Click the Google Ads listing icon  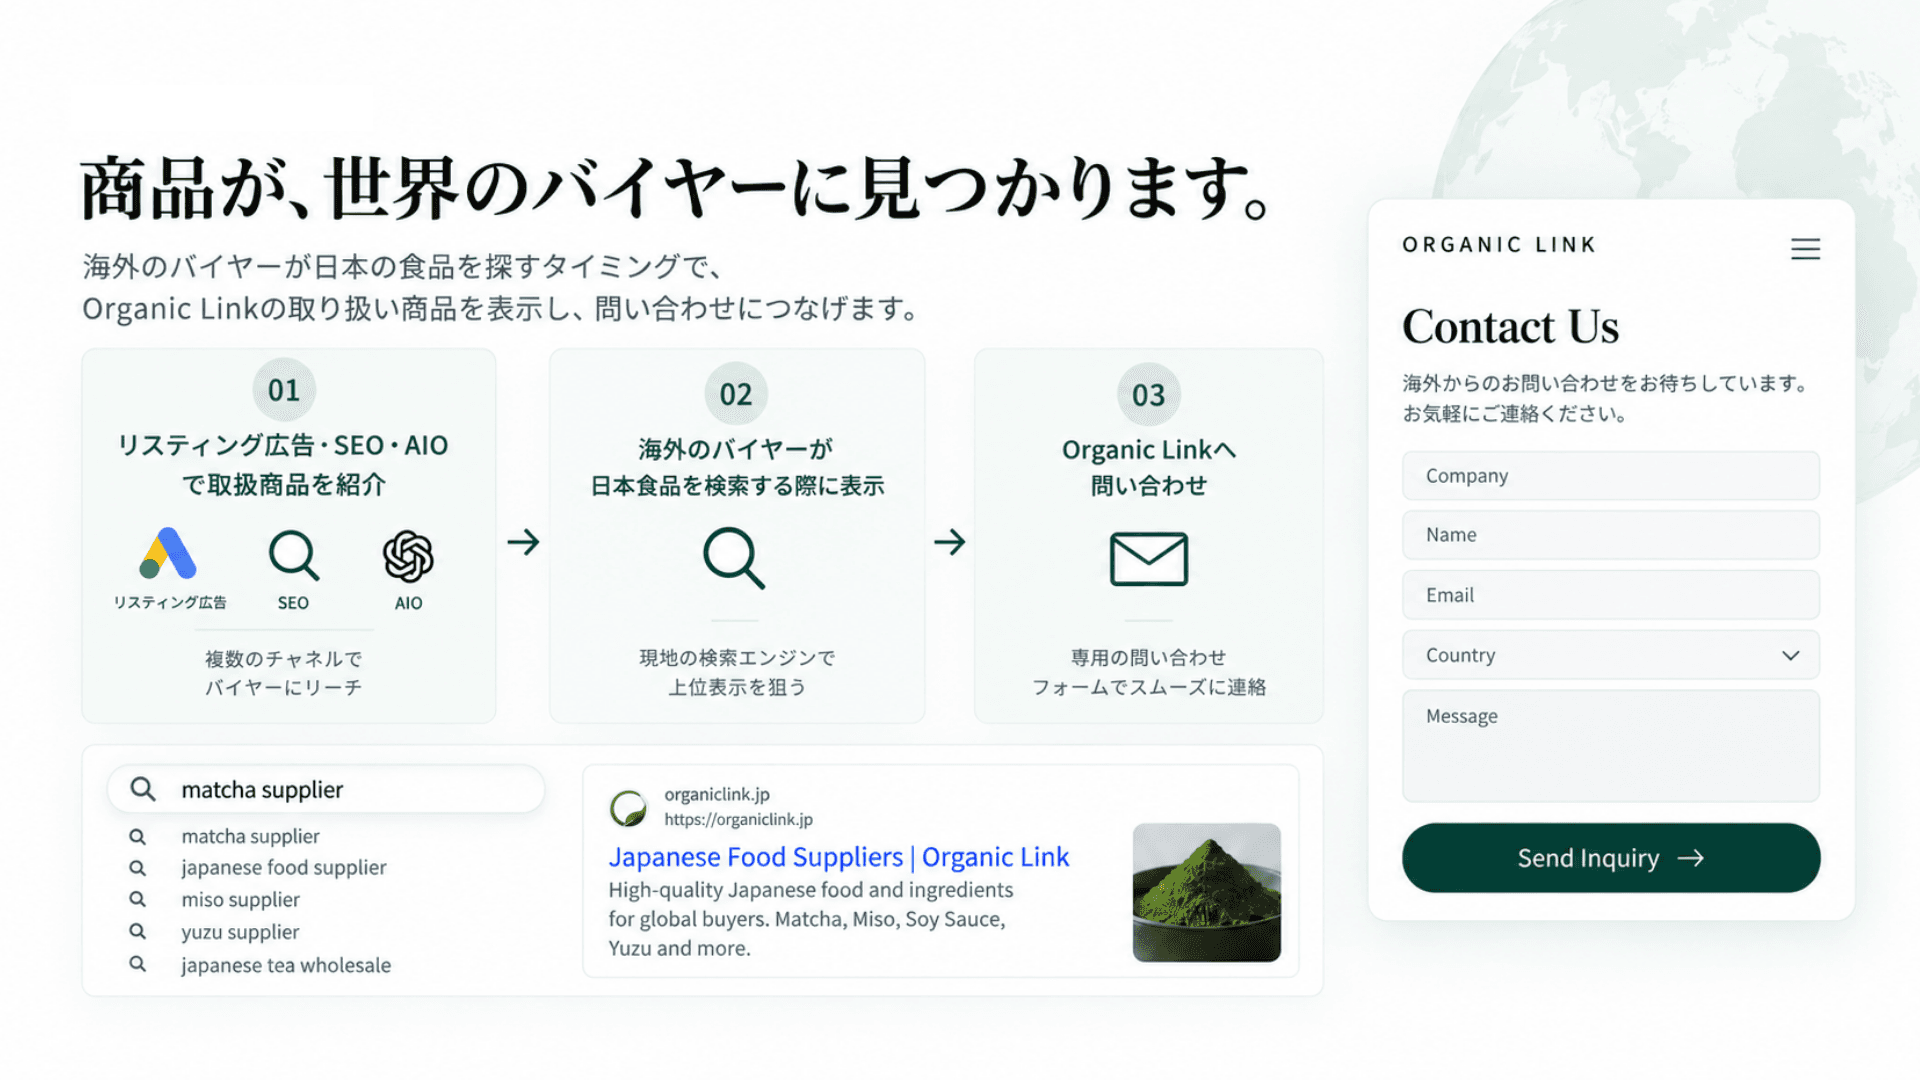pyautogui.click(x=168, y=553)
